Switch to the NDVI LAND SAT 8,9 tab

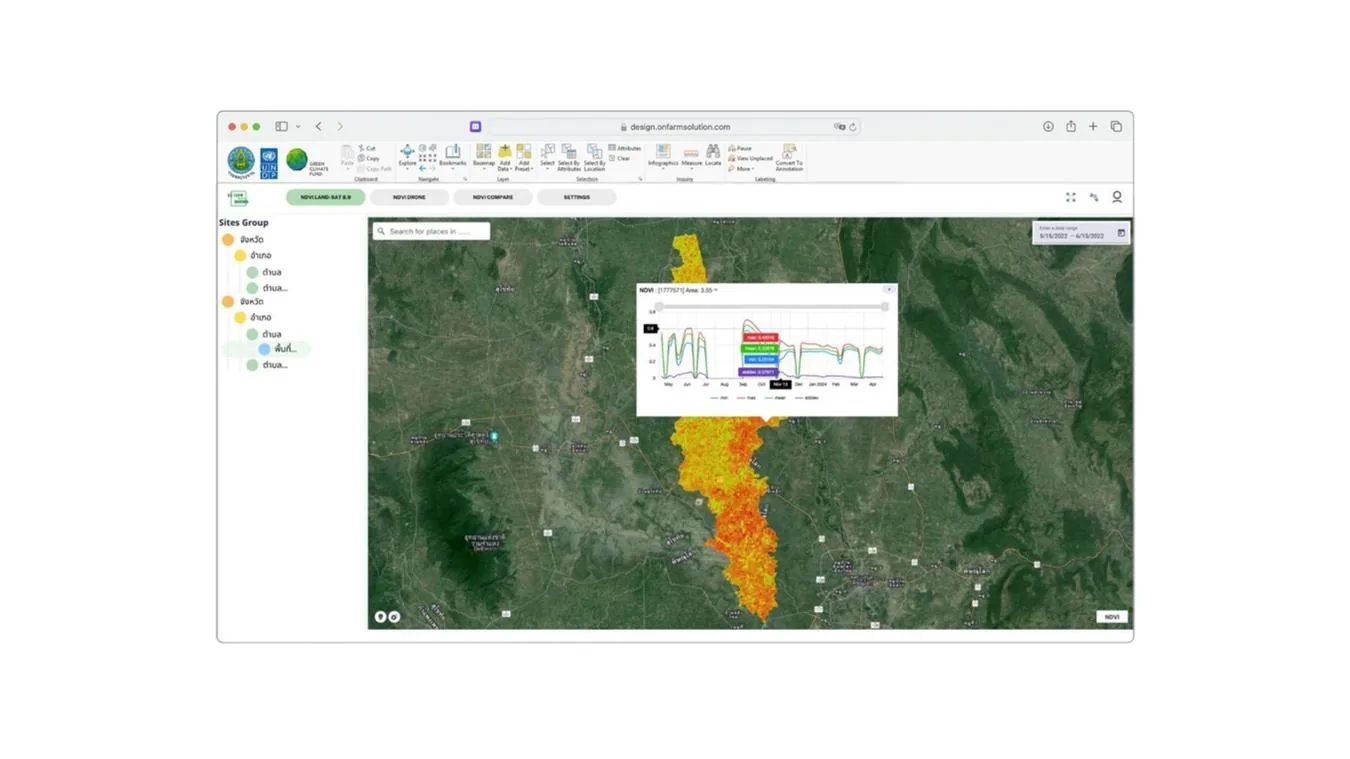click(x=326, y=197)
